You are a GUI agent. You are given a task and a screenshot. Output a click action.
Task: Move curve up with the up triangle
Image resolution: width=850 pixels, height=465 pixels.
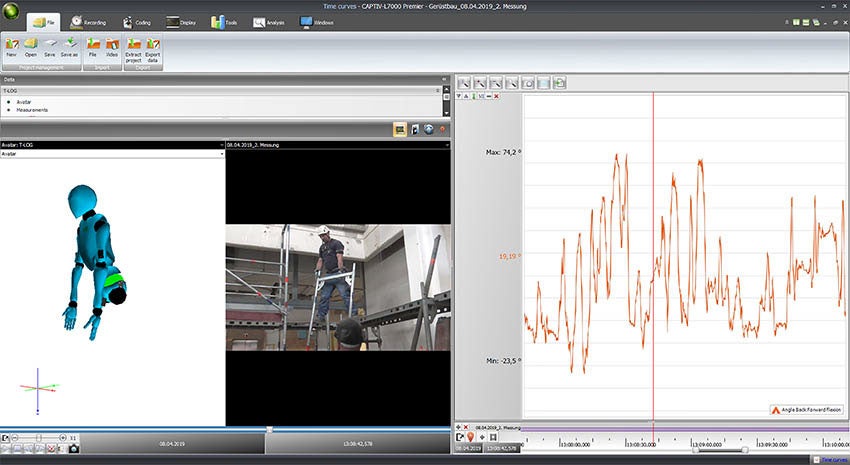pos(466,96)
